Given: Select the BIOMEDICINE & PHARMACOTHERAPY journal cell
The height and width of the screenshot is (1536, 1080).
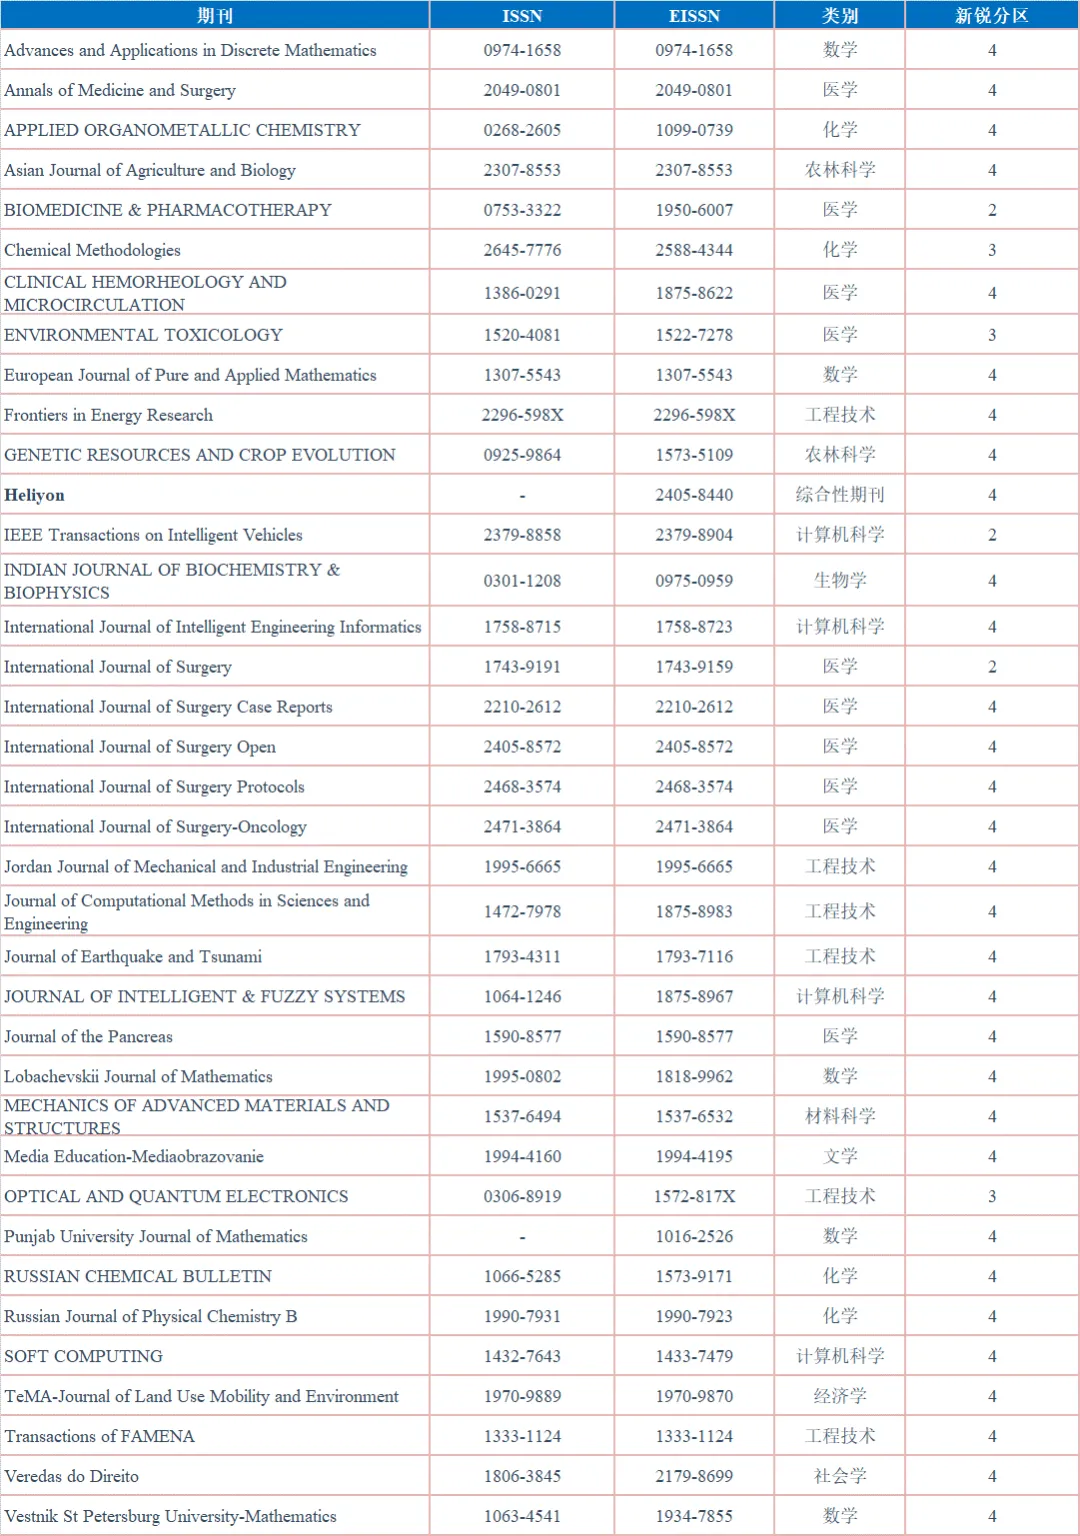Looking at the screenshot, I should (168, 210).
